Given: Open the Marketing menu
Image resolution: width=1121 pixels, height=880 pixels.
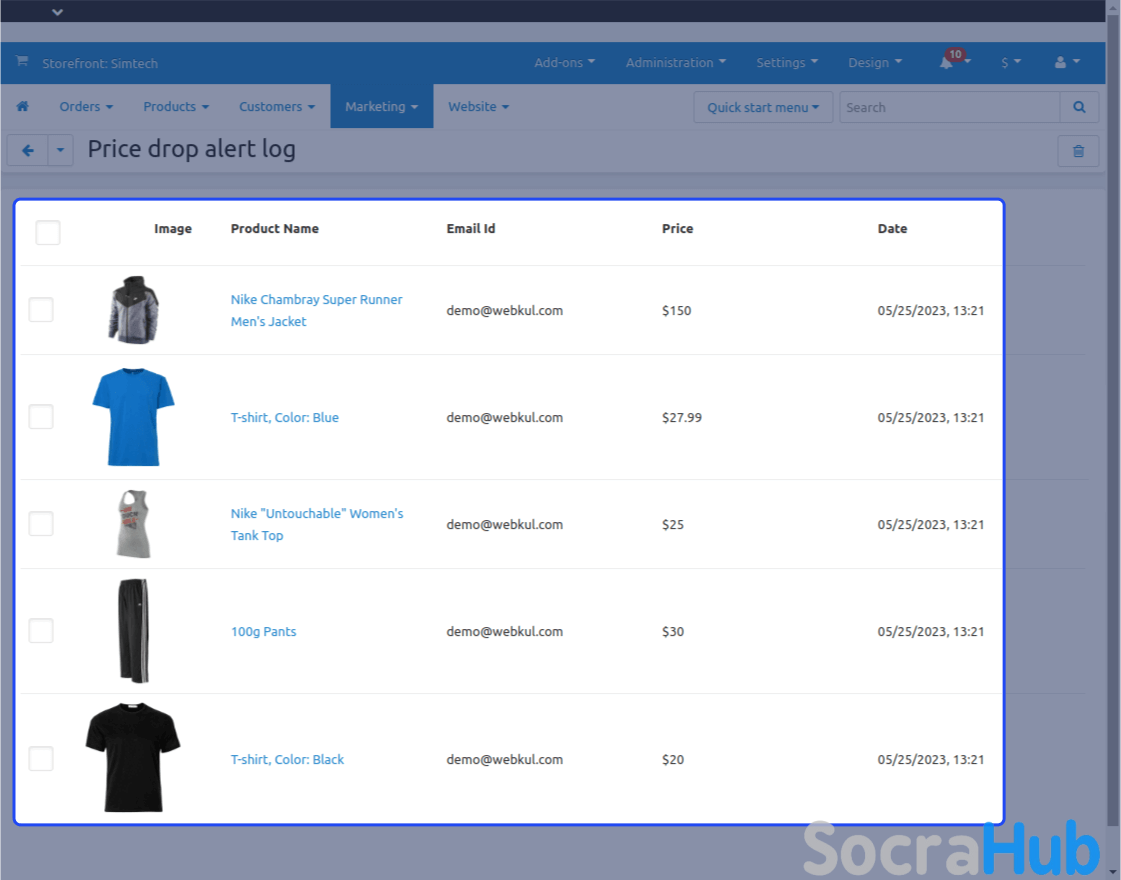Looking at the screenshot, I should pyautogui.click(x=381, y=107).
